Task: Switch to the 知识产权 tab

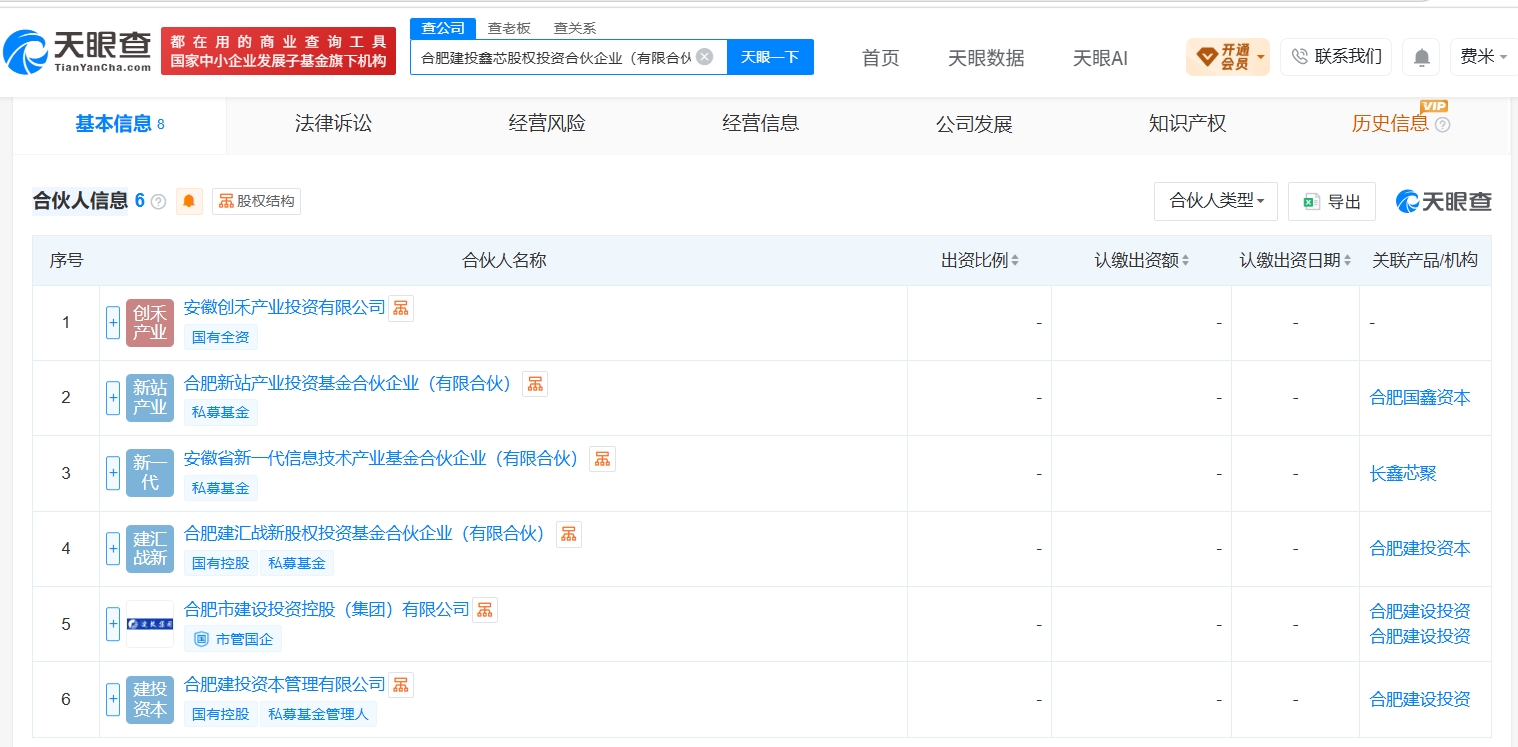Action: pyautogui.click(x=1188, y=124)
